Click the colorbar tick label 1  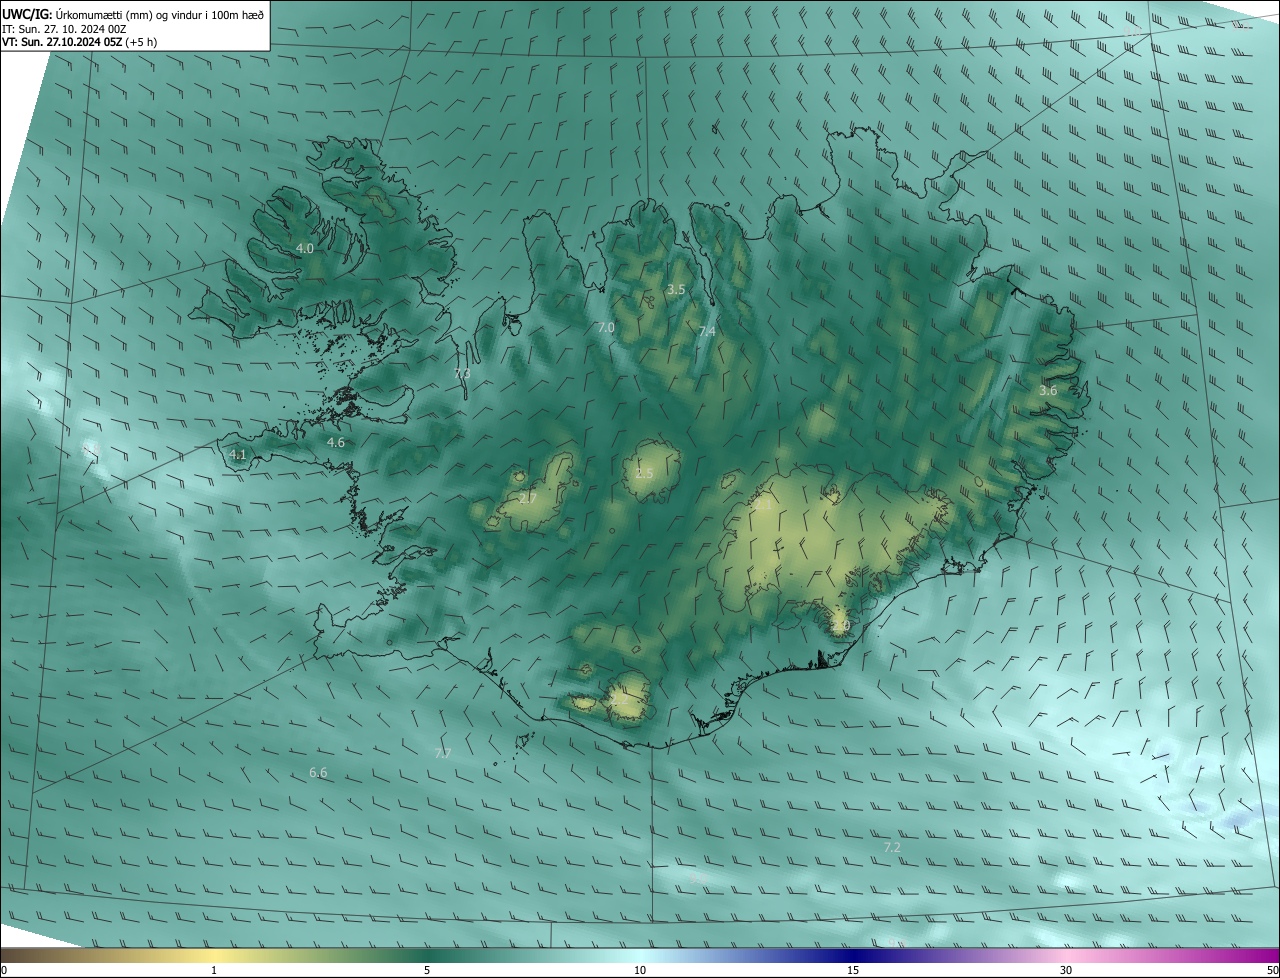(x=214, y=970)
